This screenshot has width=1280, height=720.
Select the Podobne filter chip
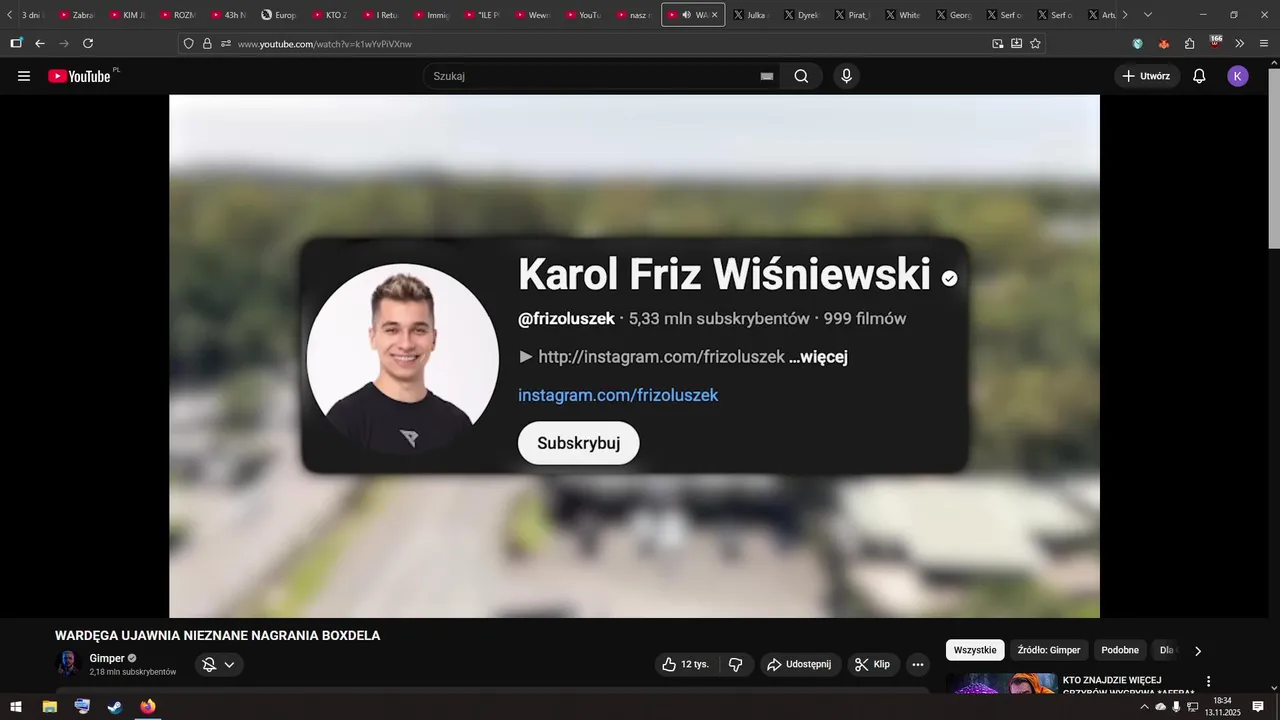click(1120, 650)
